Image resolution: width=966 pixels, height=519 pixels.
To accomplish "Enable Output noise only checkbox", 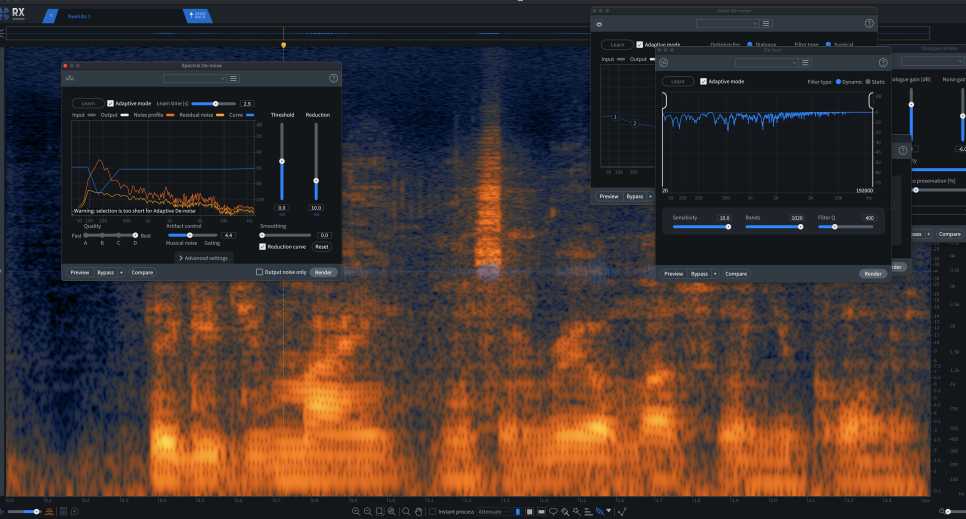I will [x=259, y=272].
